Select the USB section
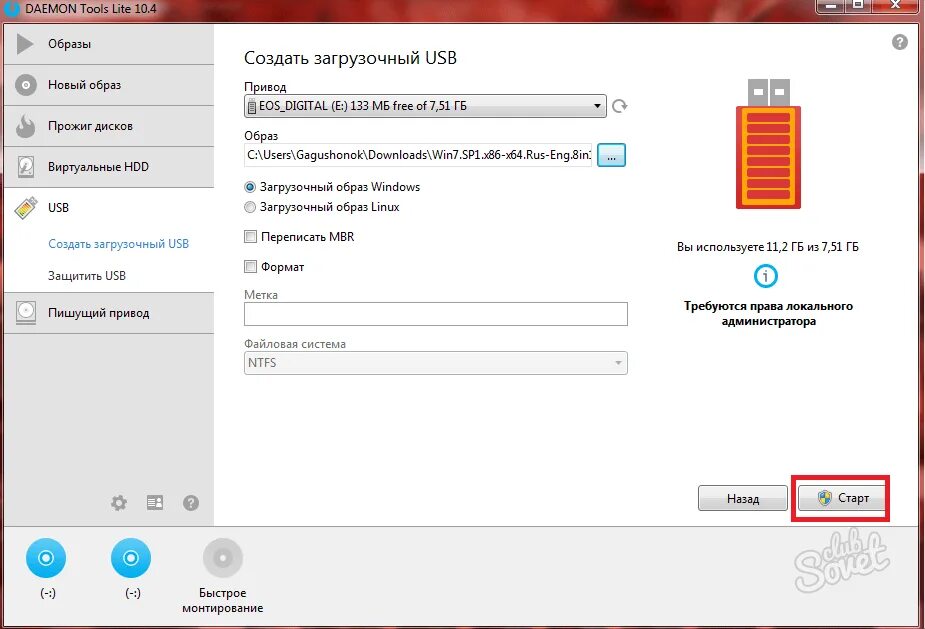This screenshot has height=629, width=925. click(x=109, y=208)
